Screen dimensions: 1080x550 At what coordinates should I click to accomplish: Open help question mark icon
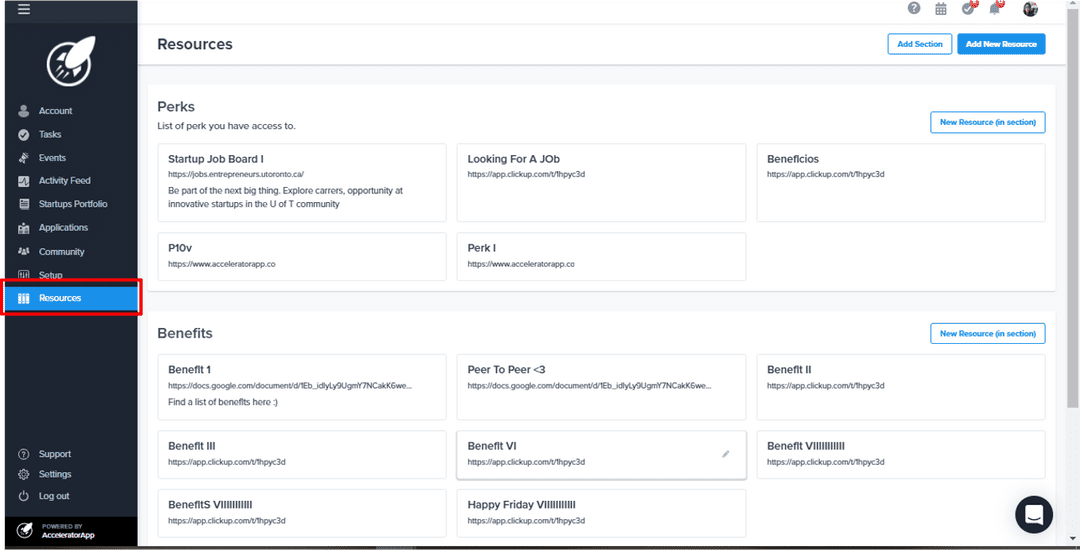tap(914, 9)
